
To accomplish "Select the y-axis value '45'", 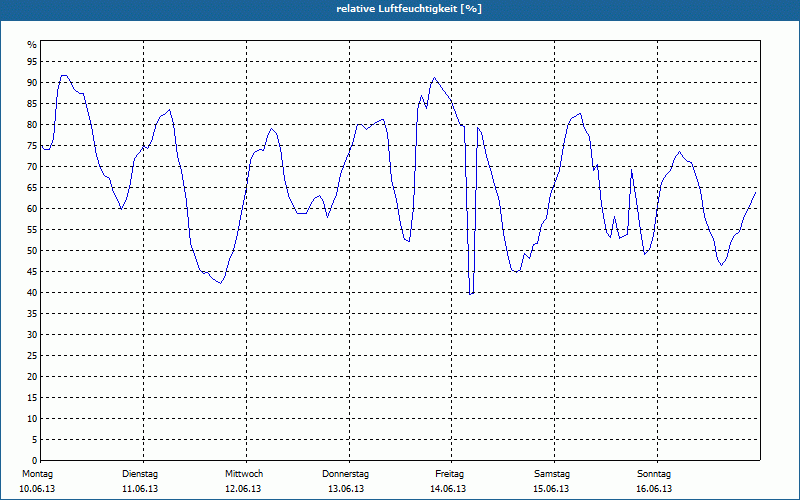I will (32, 271).
